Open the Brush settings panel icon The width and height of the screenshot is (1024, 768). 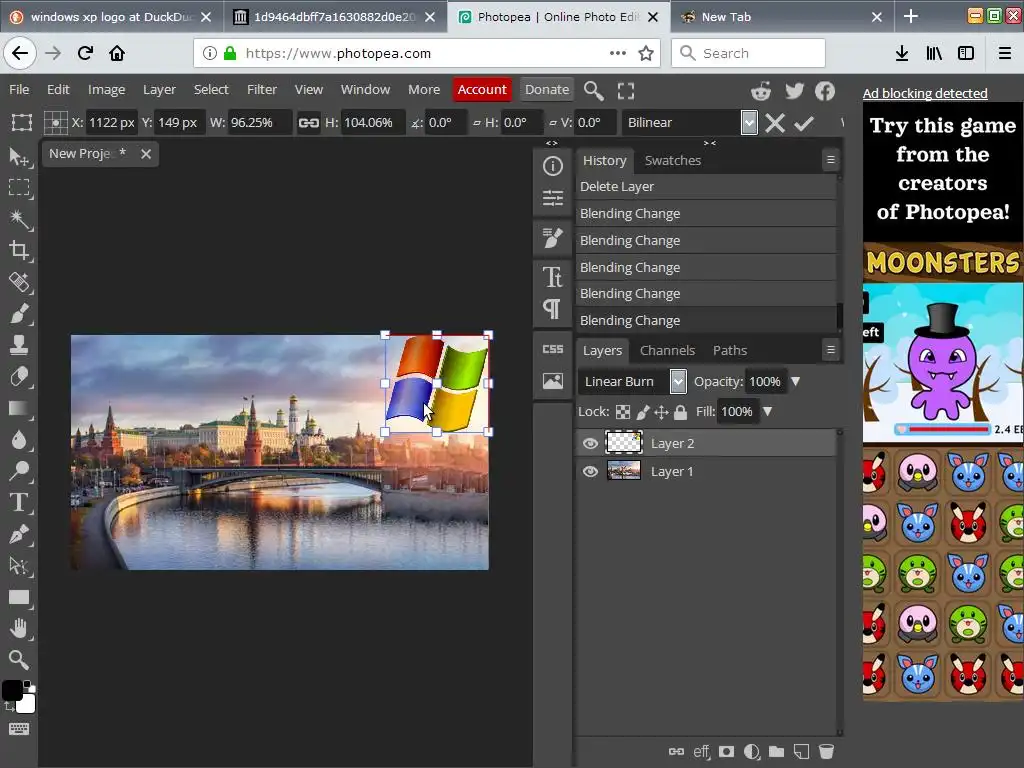click(x=552, y=238)
